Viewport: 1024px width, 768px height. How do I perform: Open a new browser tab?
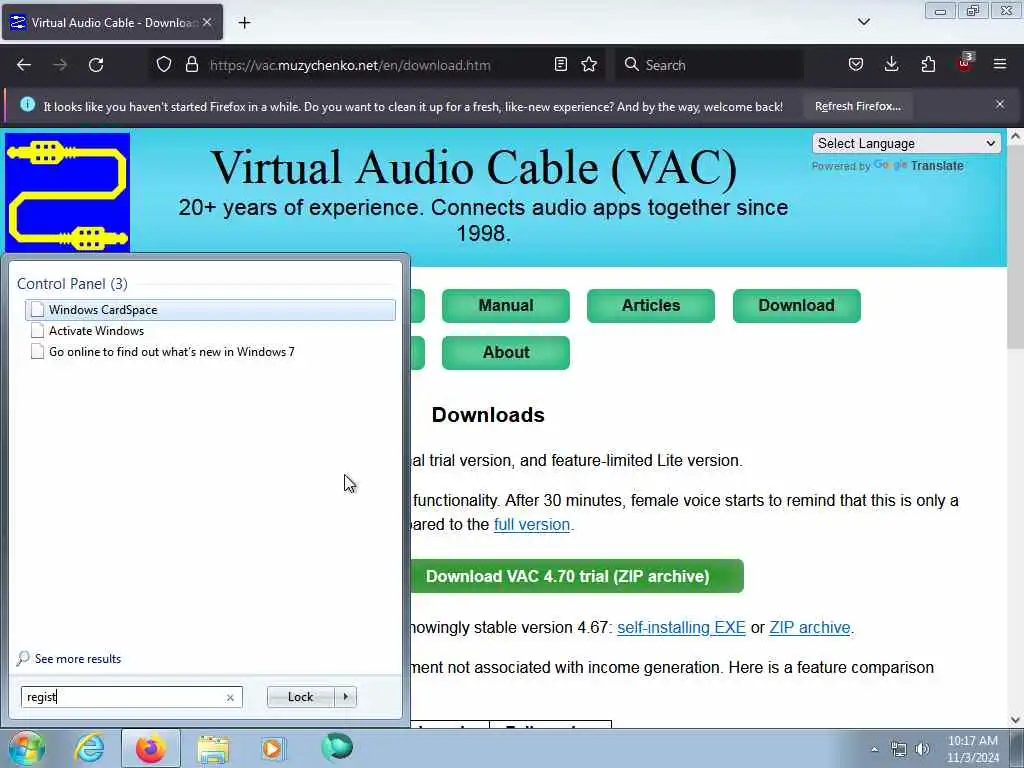[244, 23]
